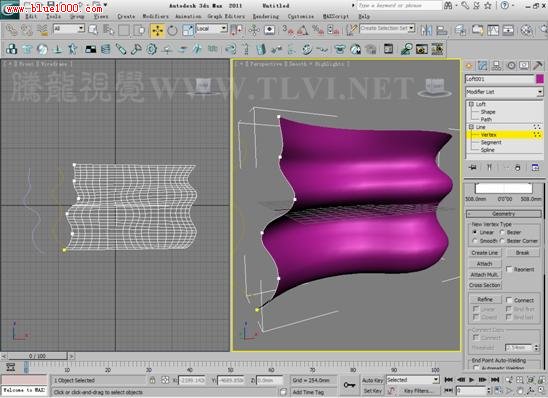Select the Move transform tool
The height and width of the screenshot is (398, 548).
click(158, 30)
